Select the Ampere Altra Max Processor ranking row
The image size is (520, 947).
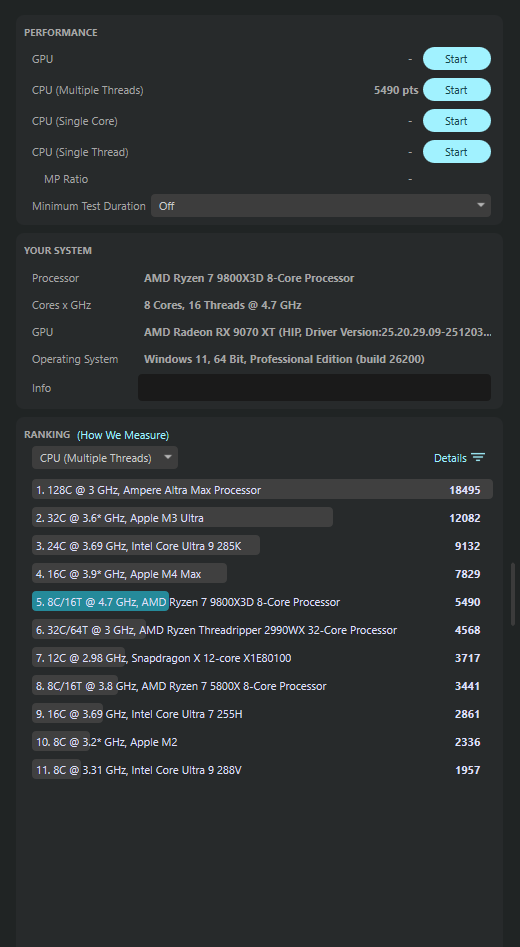tap(262, 489)
